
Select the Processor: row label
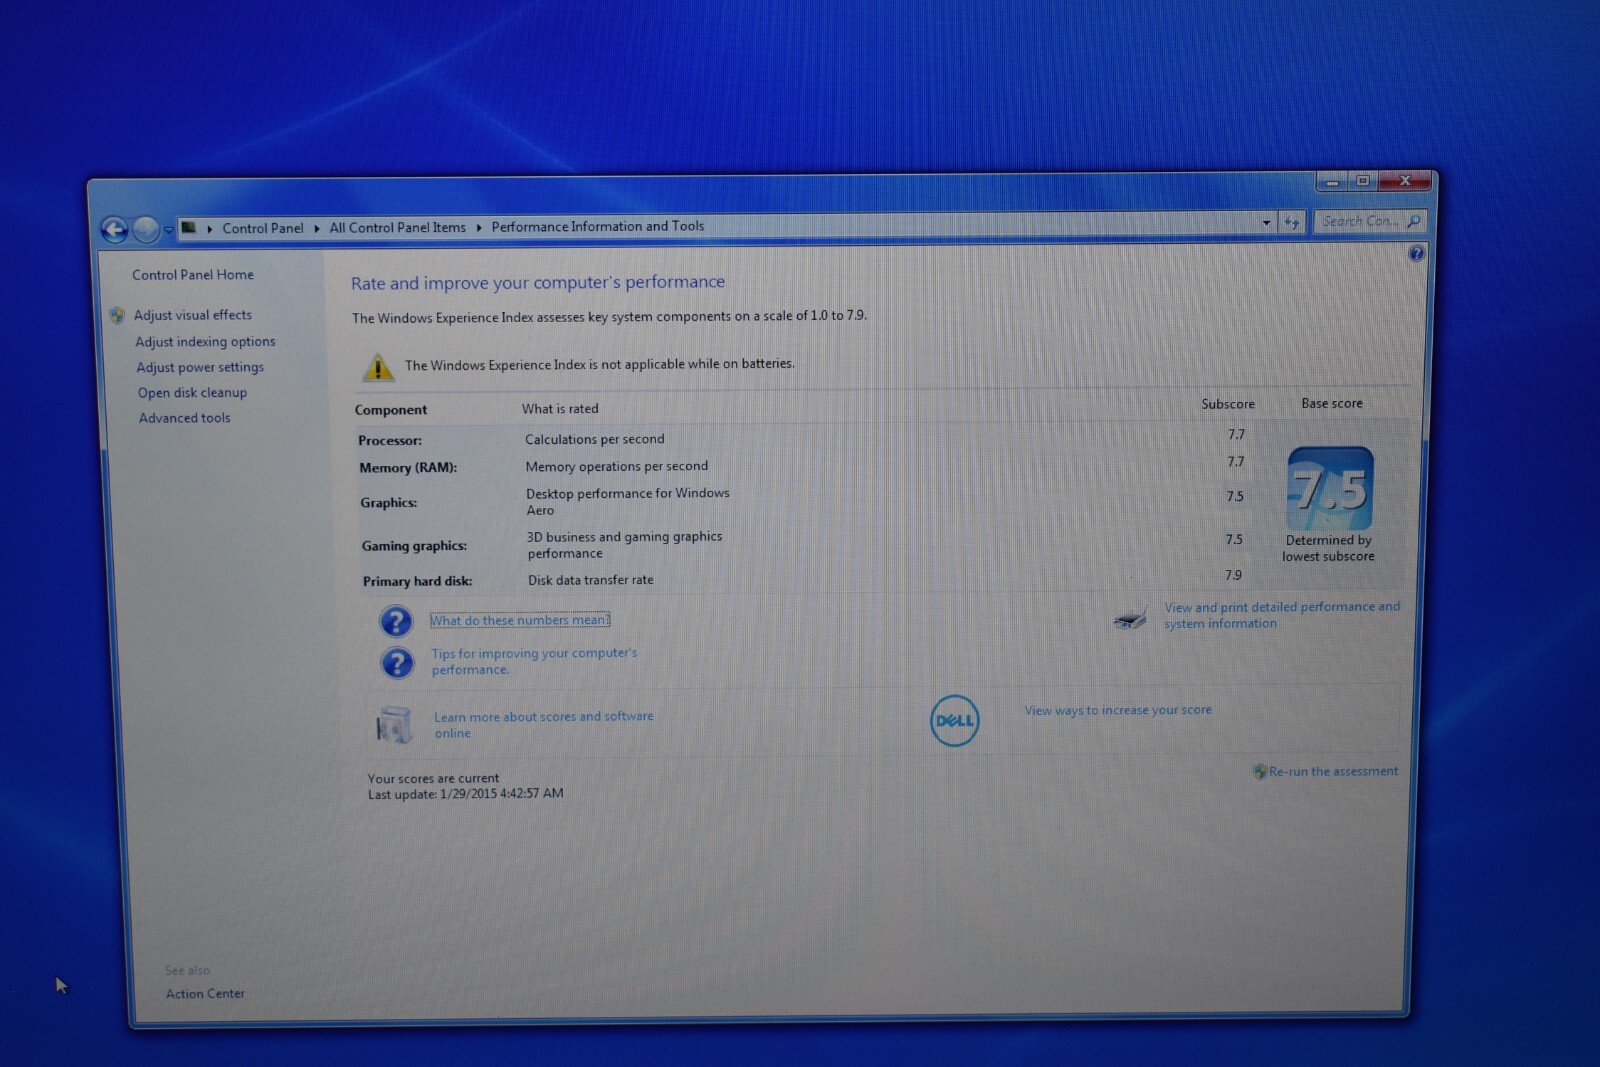point(390,440)
